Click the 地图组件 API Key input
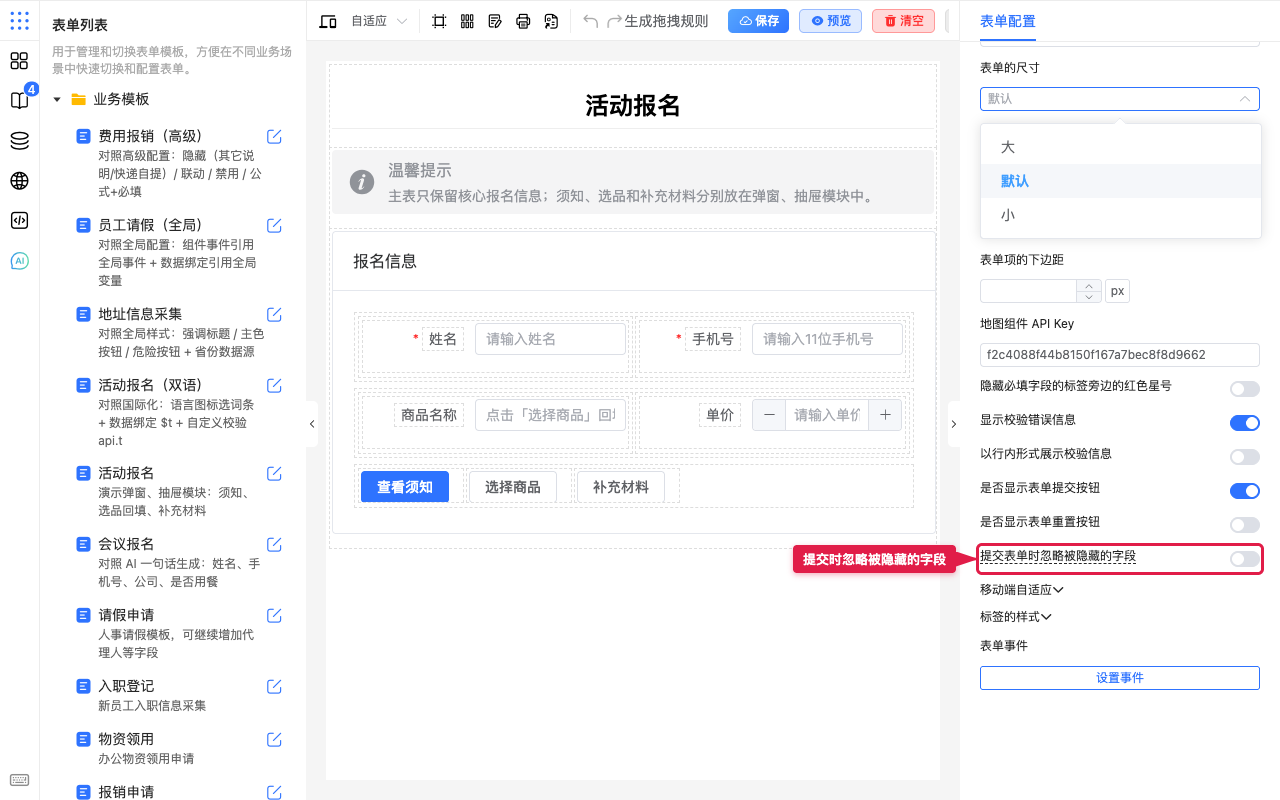The image size is (1280, 800). 1119,355
